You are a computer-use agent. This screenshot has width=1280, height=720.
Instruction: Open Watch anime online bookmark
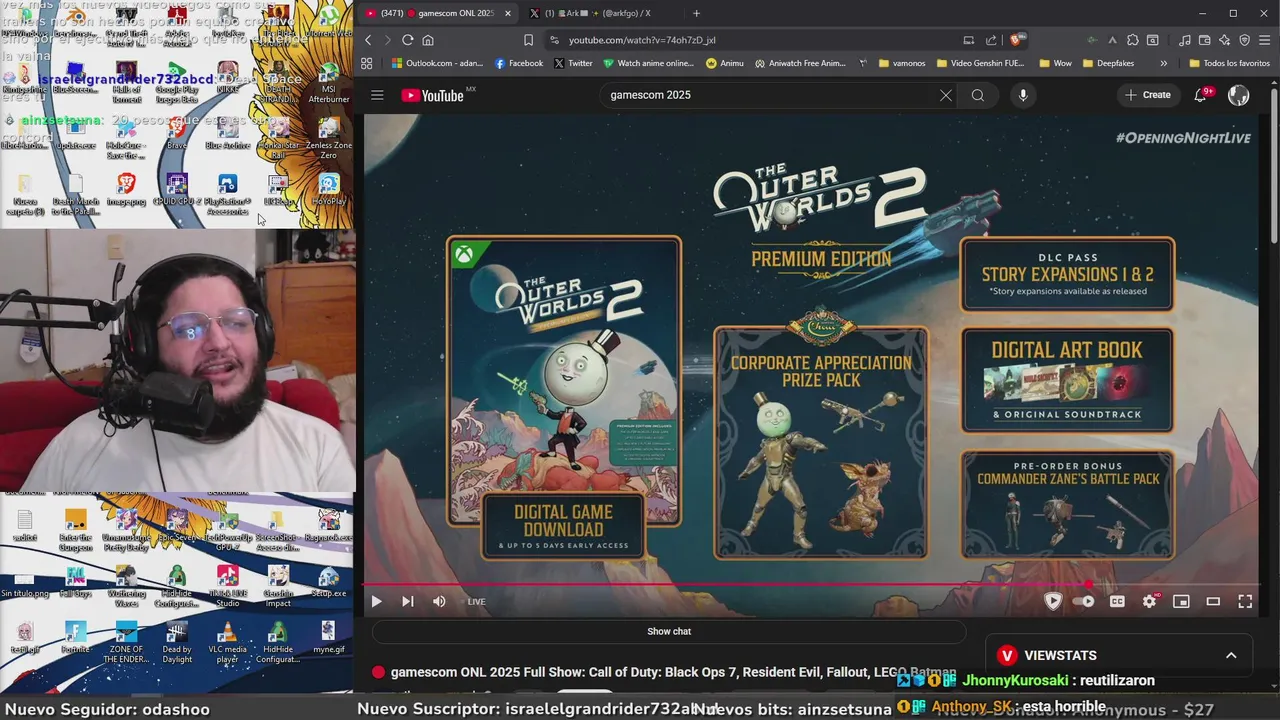pos(648,63)
